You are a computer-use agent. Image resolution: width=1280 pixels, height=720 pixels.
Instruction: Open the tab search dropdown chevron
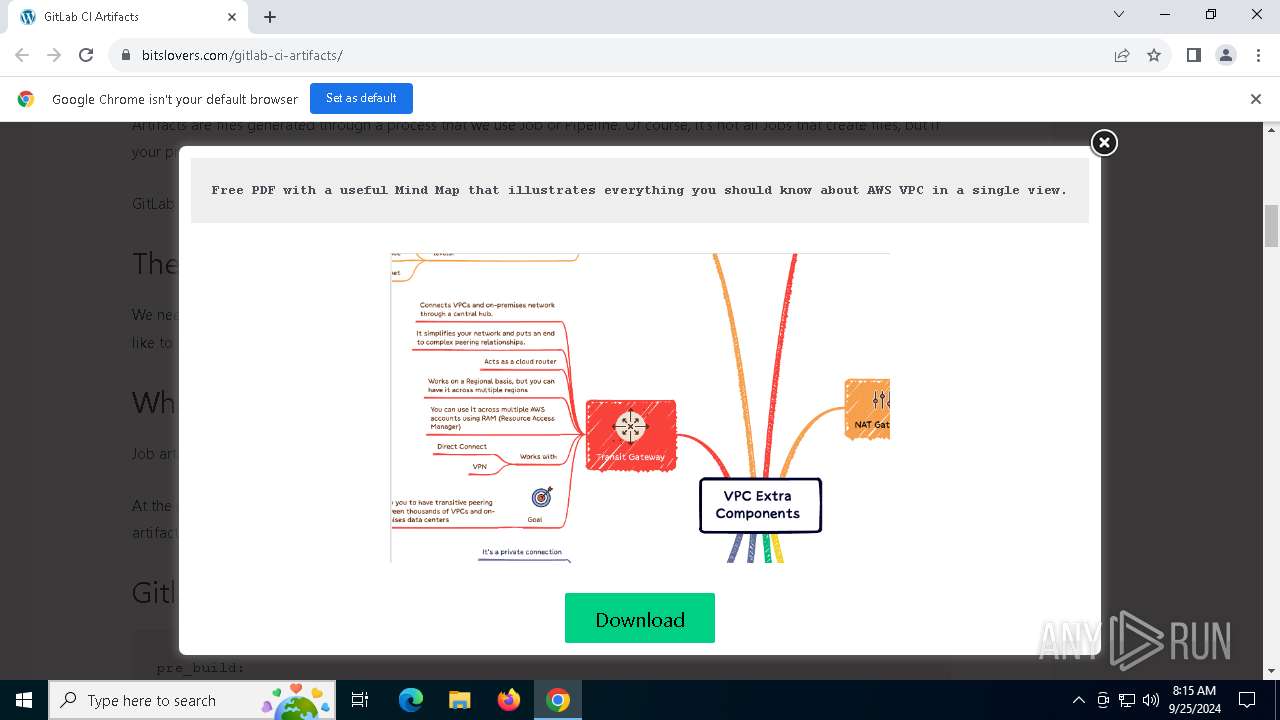[1119, 14]
